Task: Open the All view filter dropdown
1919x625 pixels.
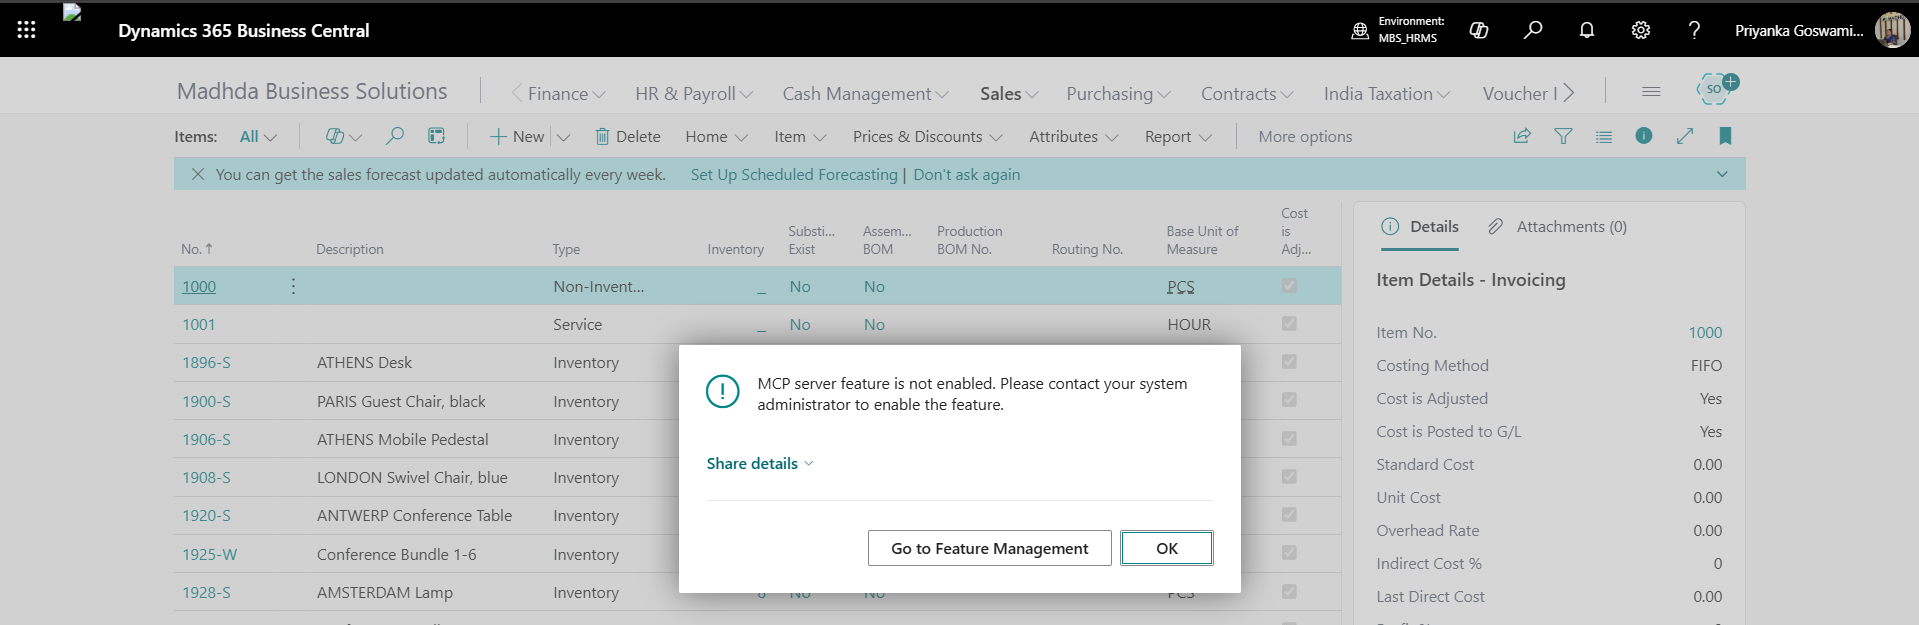Action: coord(258,136)
